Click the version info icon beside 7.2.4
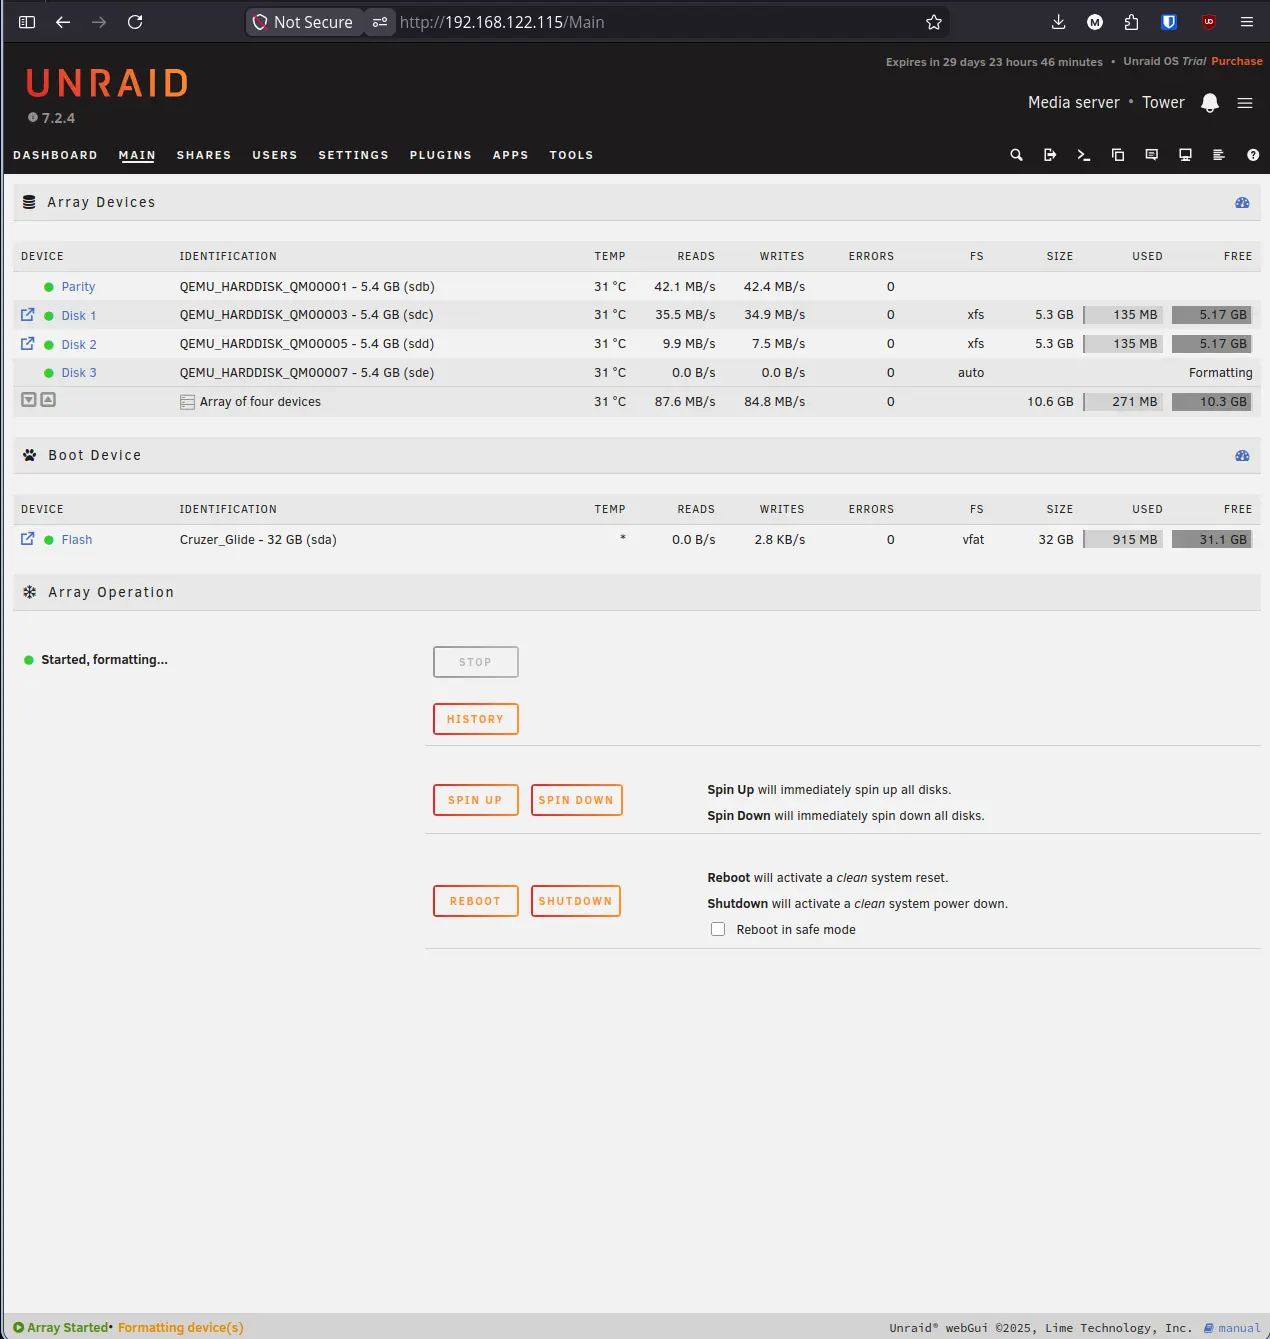This screenshot has width=1270, height=1339. pyautogui.click(x=33, y=118)
